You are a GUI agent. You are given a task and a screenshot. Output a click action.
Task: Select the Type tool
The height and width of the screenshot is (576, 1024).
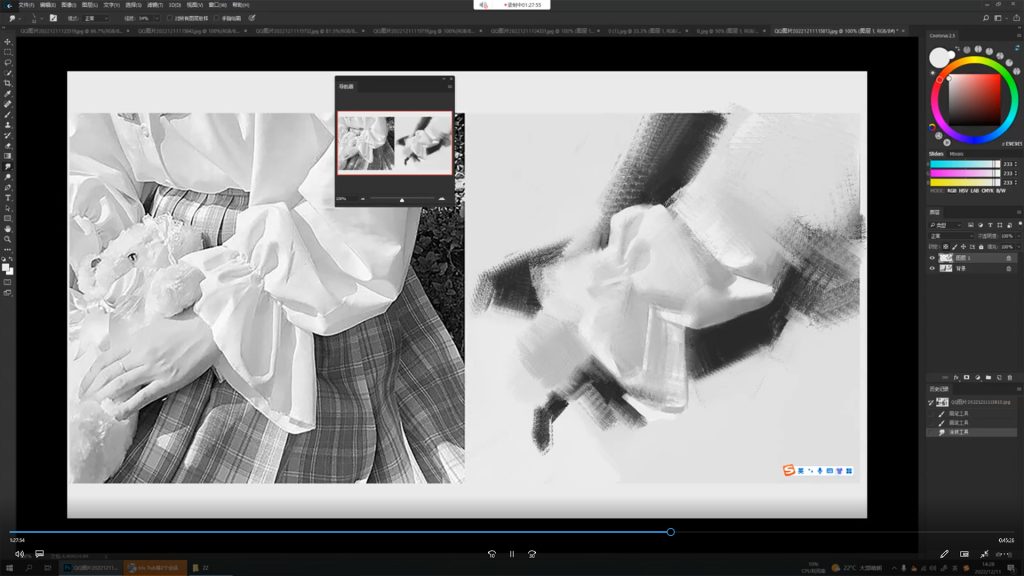8,197
